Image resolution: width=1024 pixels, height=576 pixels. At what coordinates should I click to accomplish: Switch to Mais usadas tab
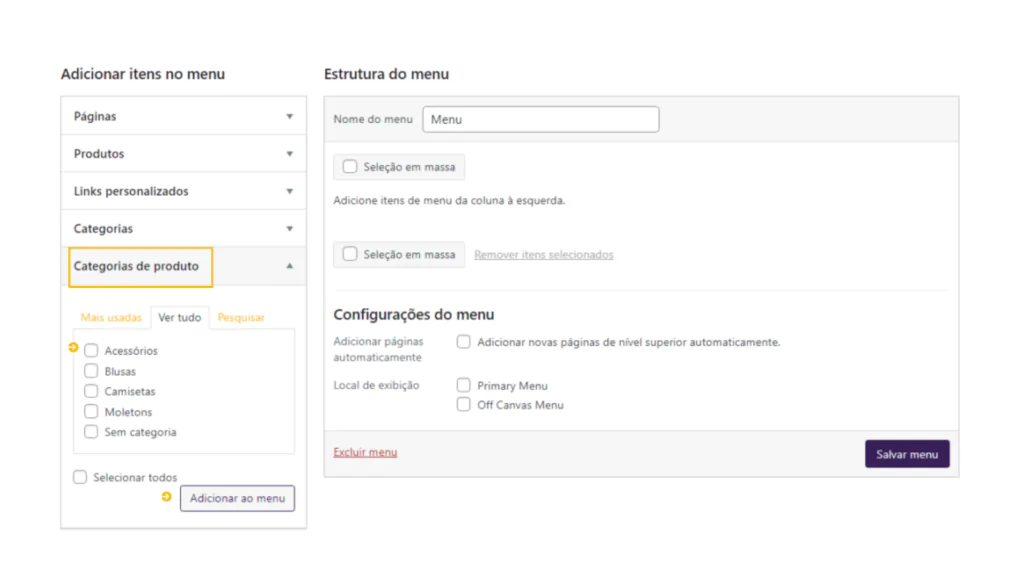[111, 317]
